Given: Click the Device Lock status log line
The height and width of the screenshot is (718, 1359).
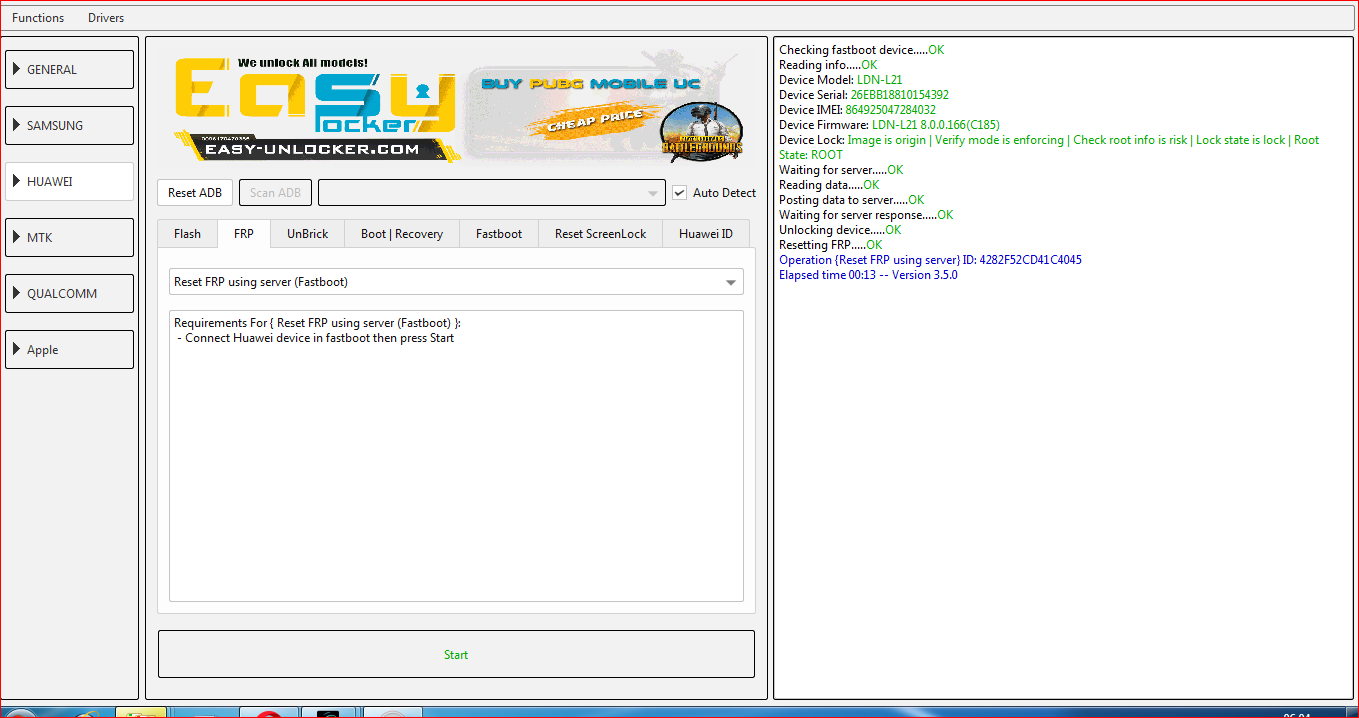Looking at the screenshot, I should tap(1049, 147).
